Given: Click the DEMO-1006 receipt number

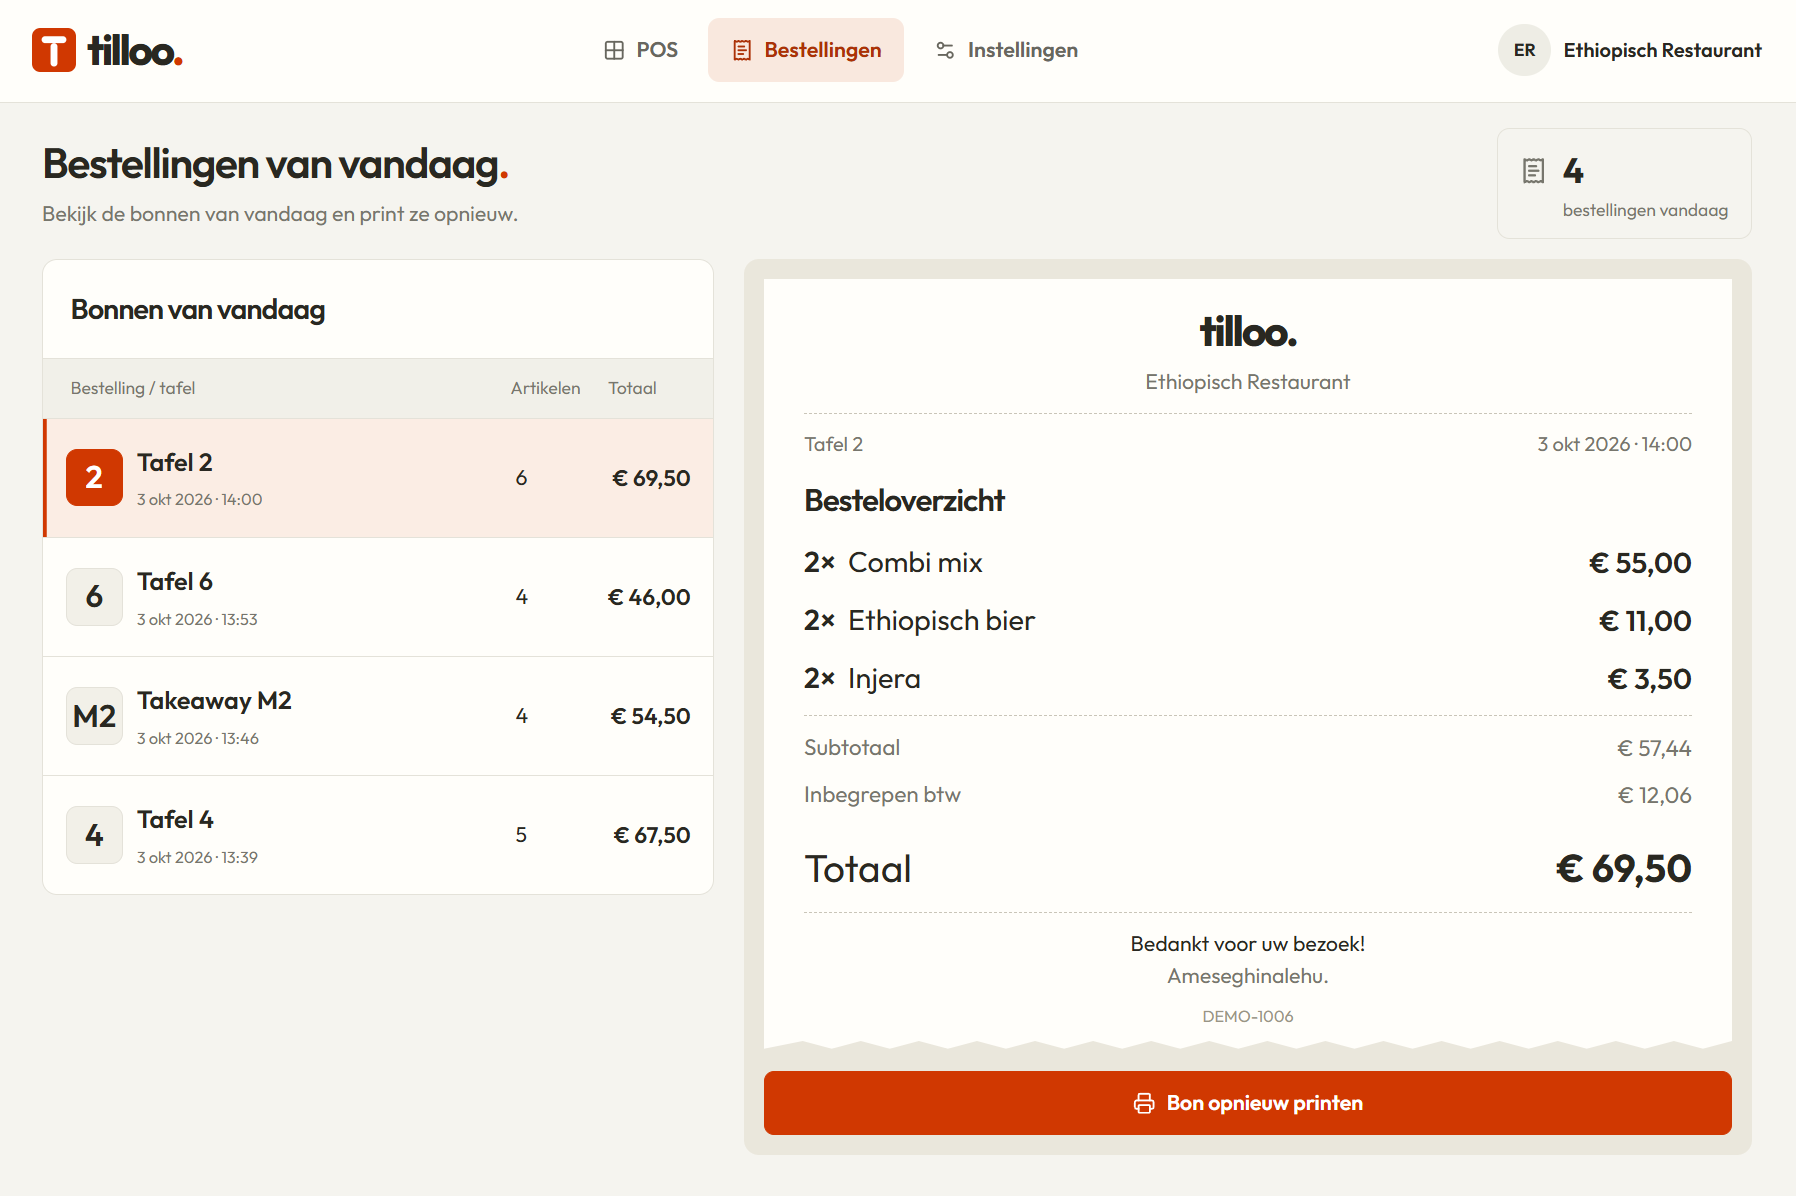Looking at the screenshot, I should click(x=1247, y=1016).
